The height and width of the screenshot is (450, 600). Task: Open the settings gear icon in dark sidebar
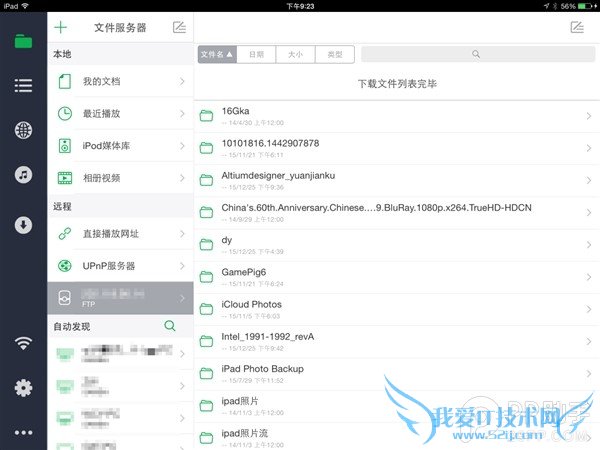pos(23,388)
